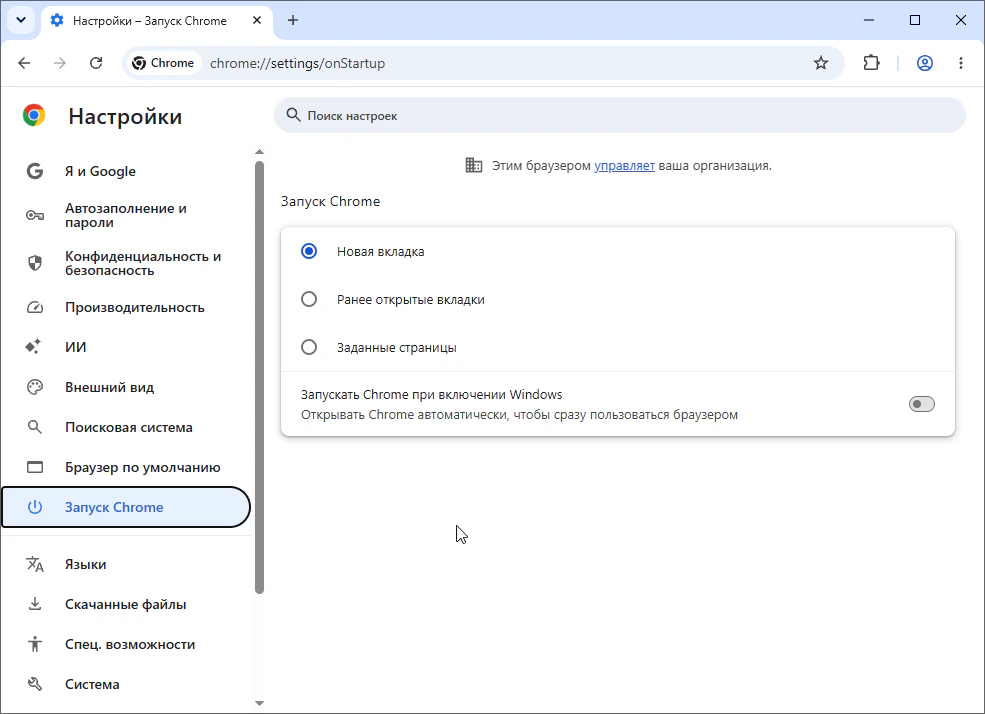Select Заданные страницы radio option
The image size is (985, 714).
pos(308,347)
